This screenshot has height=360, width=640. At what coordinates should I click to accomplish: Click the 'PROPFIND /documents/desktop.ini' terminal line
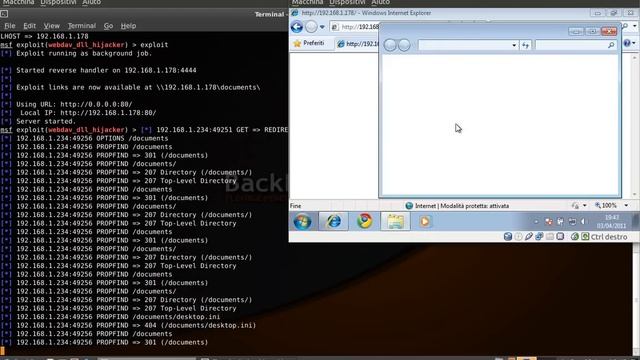[x=118, y=317]
